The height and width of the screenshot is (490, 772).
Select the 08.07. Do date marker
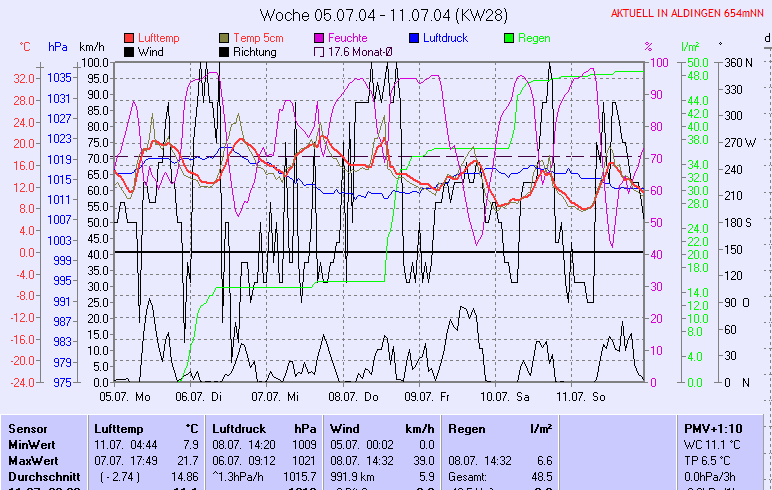click(x=359, y=396)
